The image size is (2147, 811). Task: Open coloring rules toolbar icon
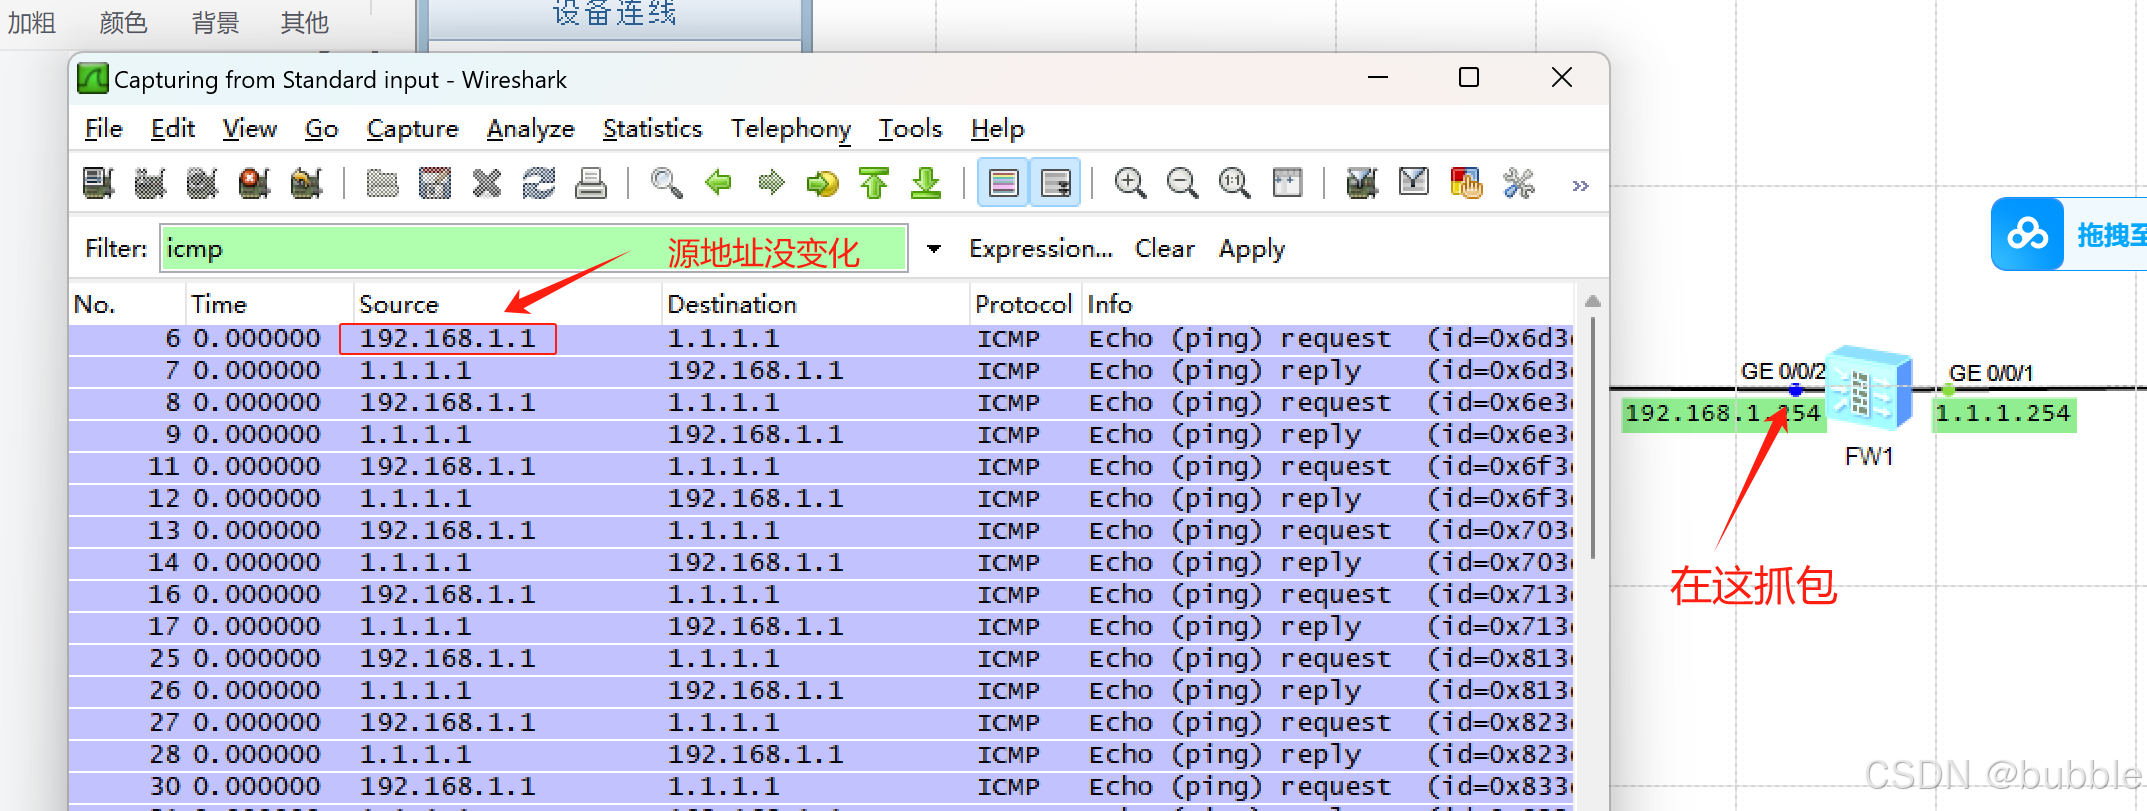coord(1466,183)
